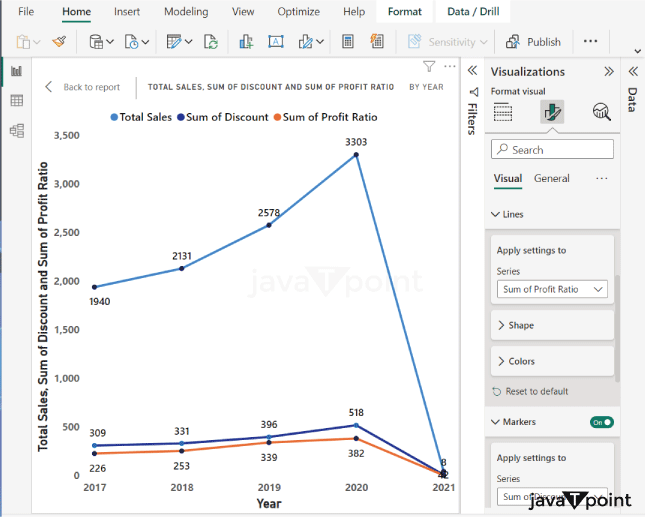645x517 pixels.
Task: Select the Format painter brush icon
Action: 59,42
